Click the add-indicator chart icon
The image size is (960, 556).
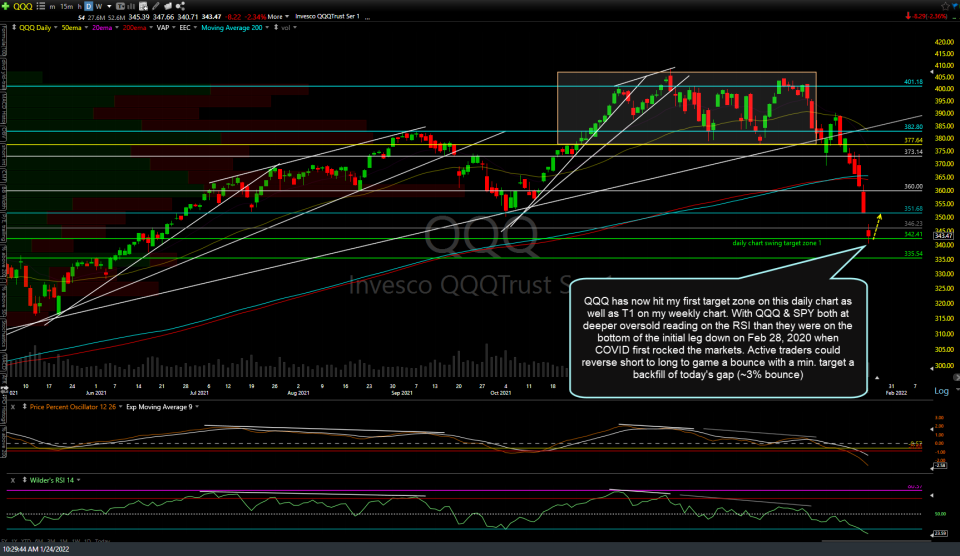(x=143, y=6)
